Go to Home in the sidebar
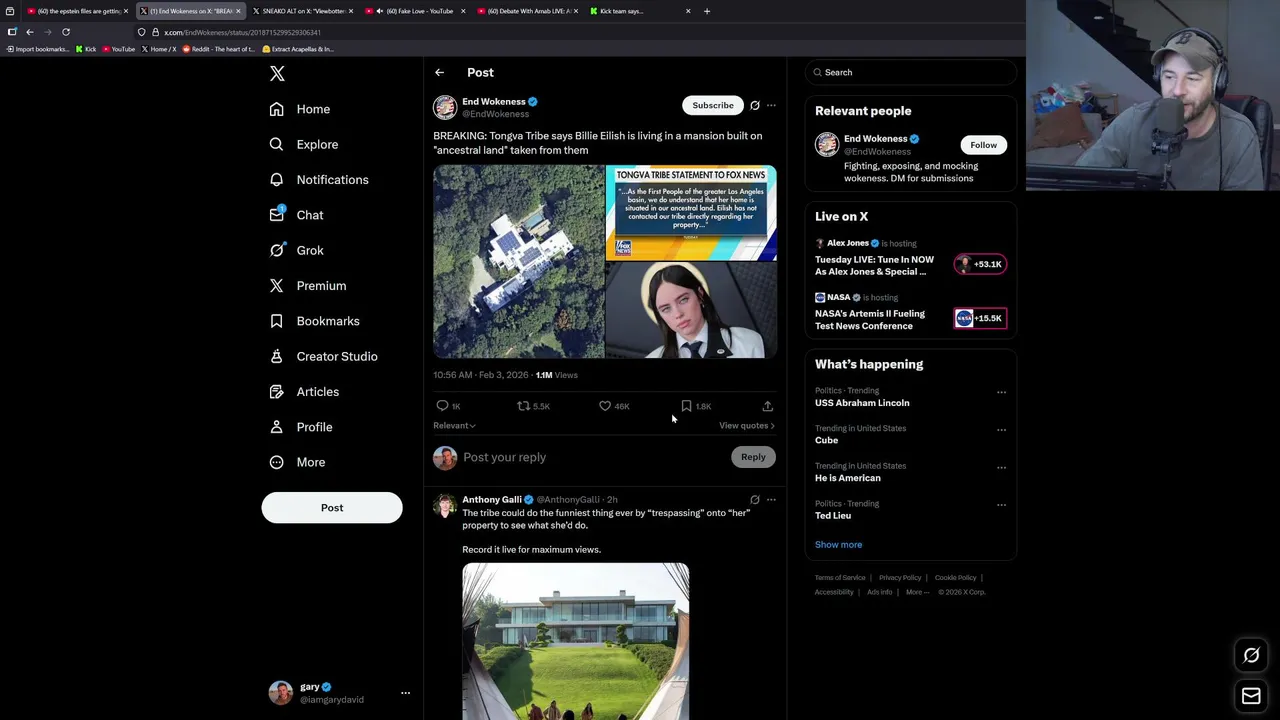Viewport: 1280px width, 720px height. [300, 109]
